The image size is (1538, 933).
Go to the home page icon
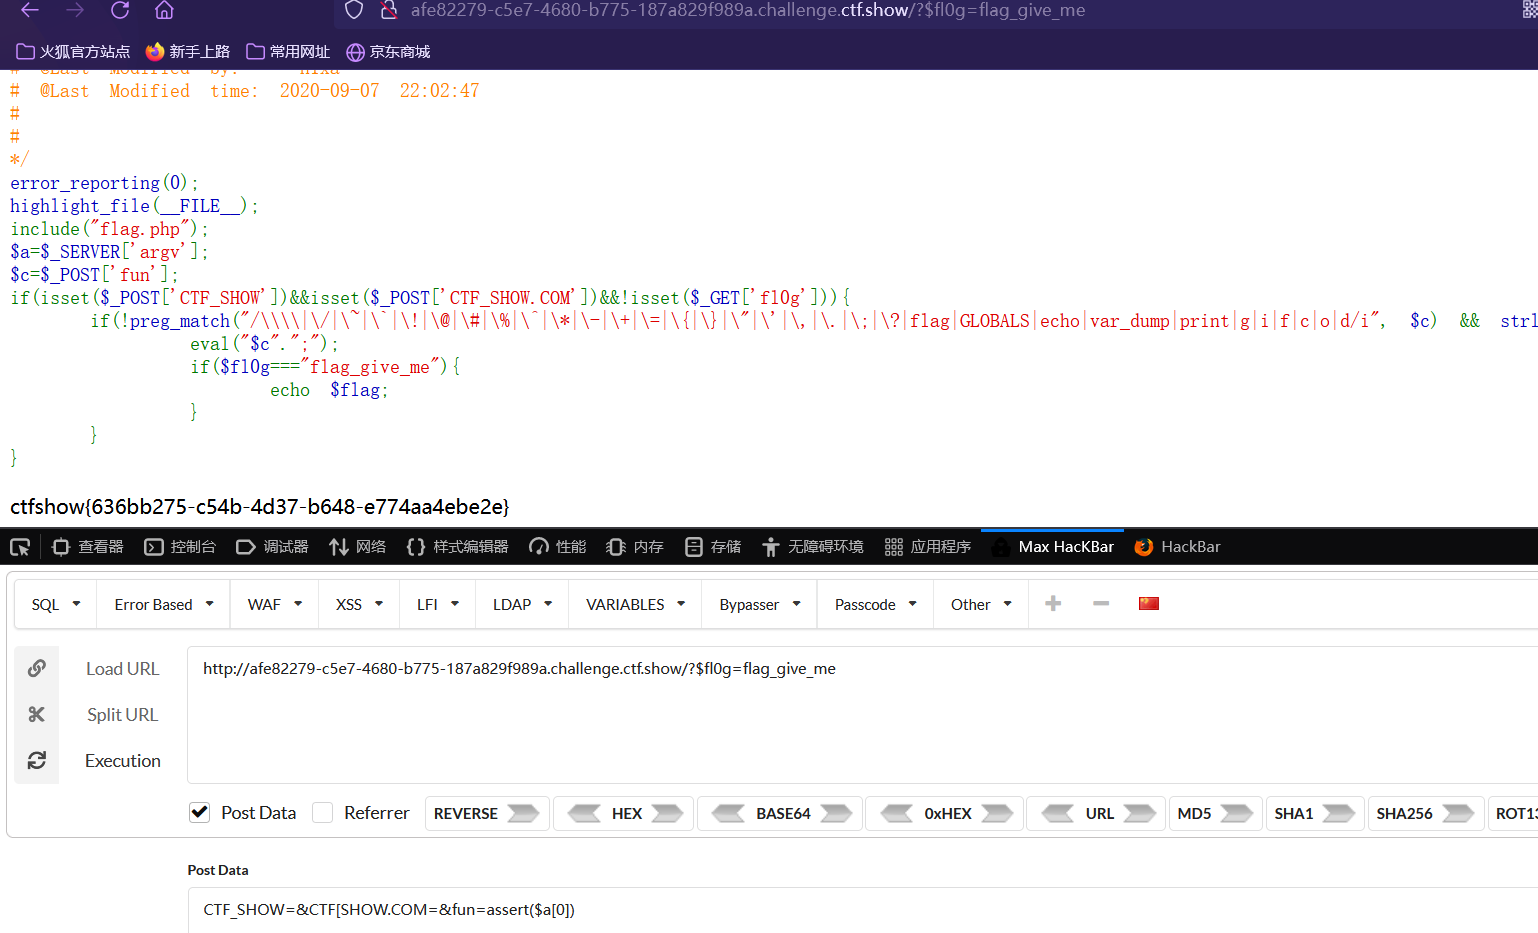click(165, 10)
